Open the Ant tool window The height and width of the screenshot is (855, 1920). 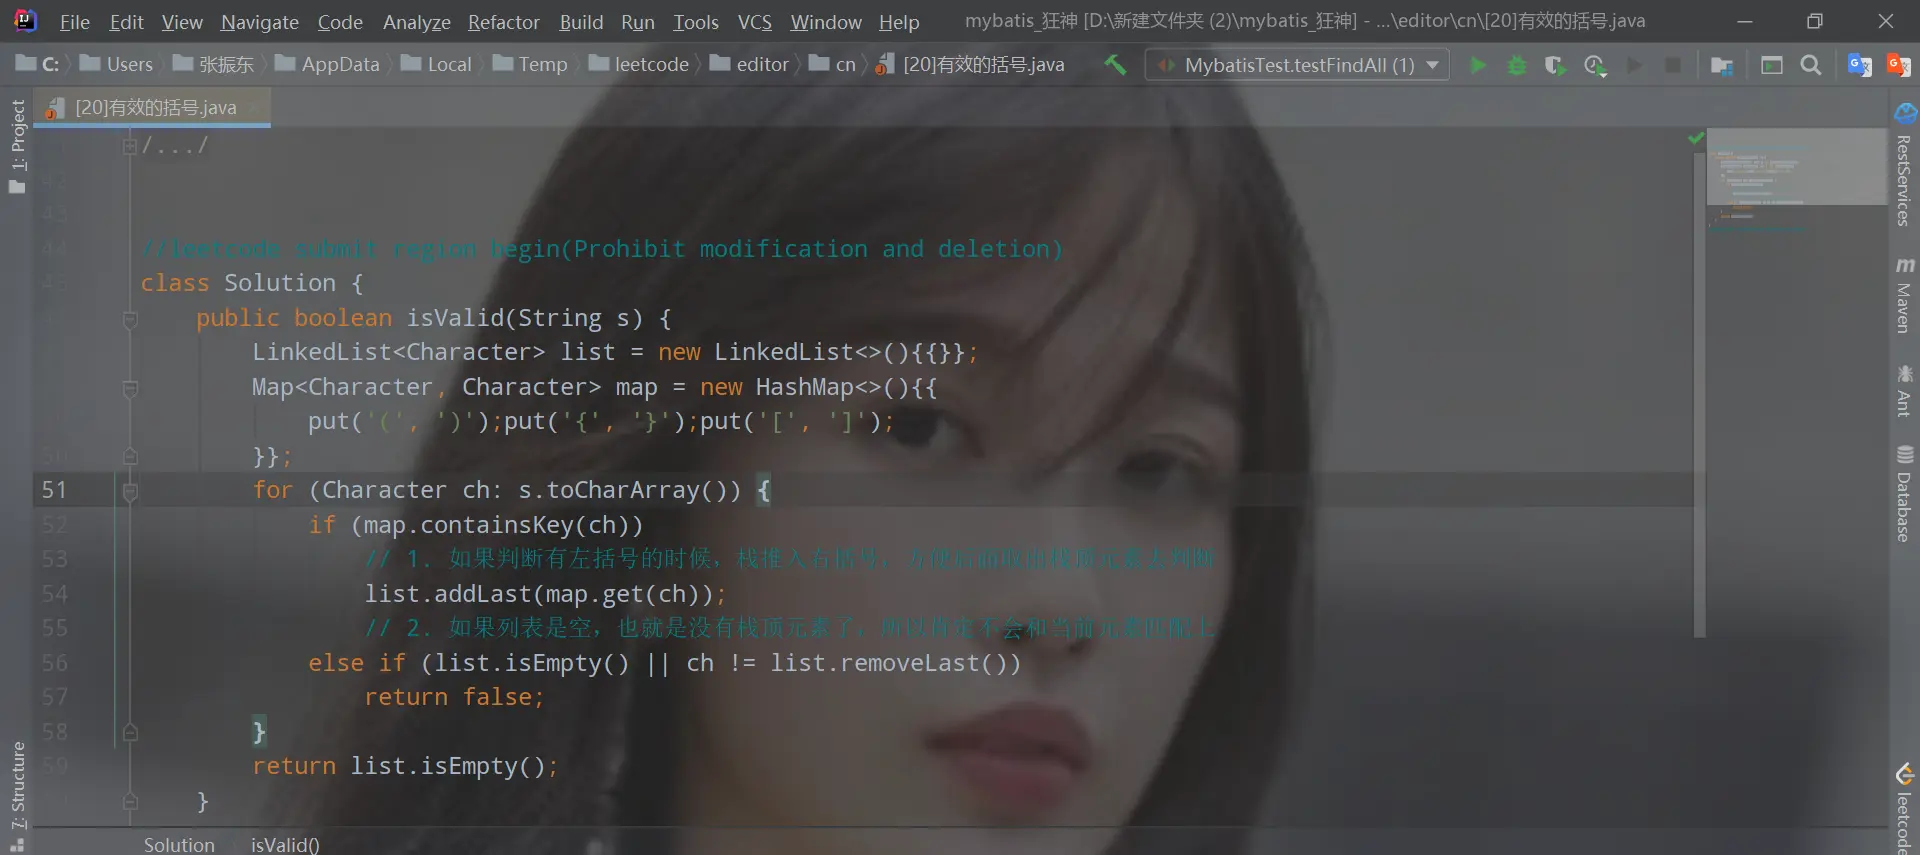[x=1904, y=391]
